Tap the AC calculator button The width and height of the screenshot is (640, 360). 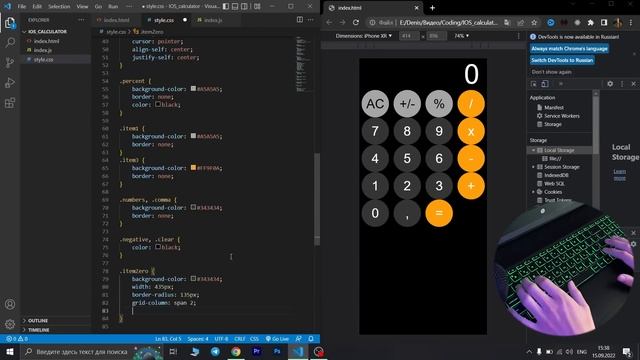375,104
